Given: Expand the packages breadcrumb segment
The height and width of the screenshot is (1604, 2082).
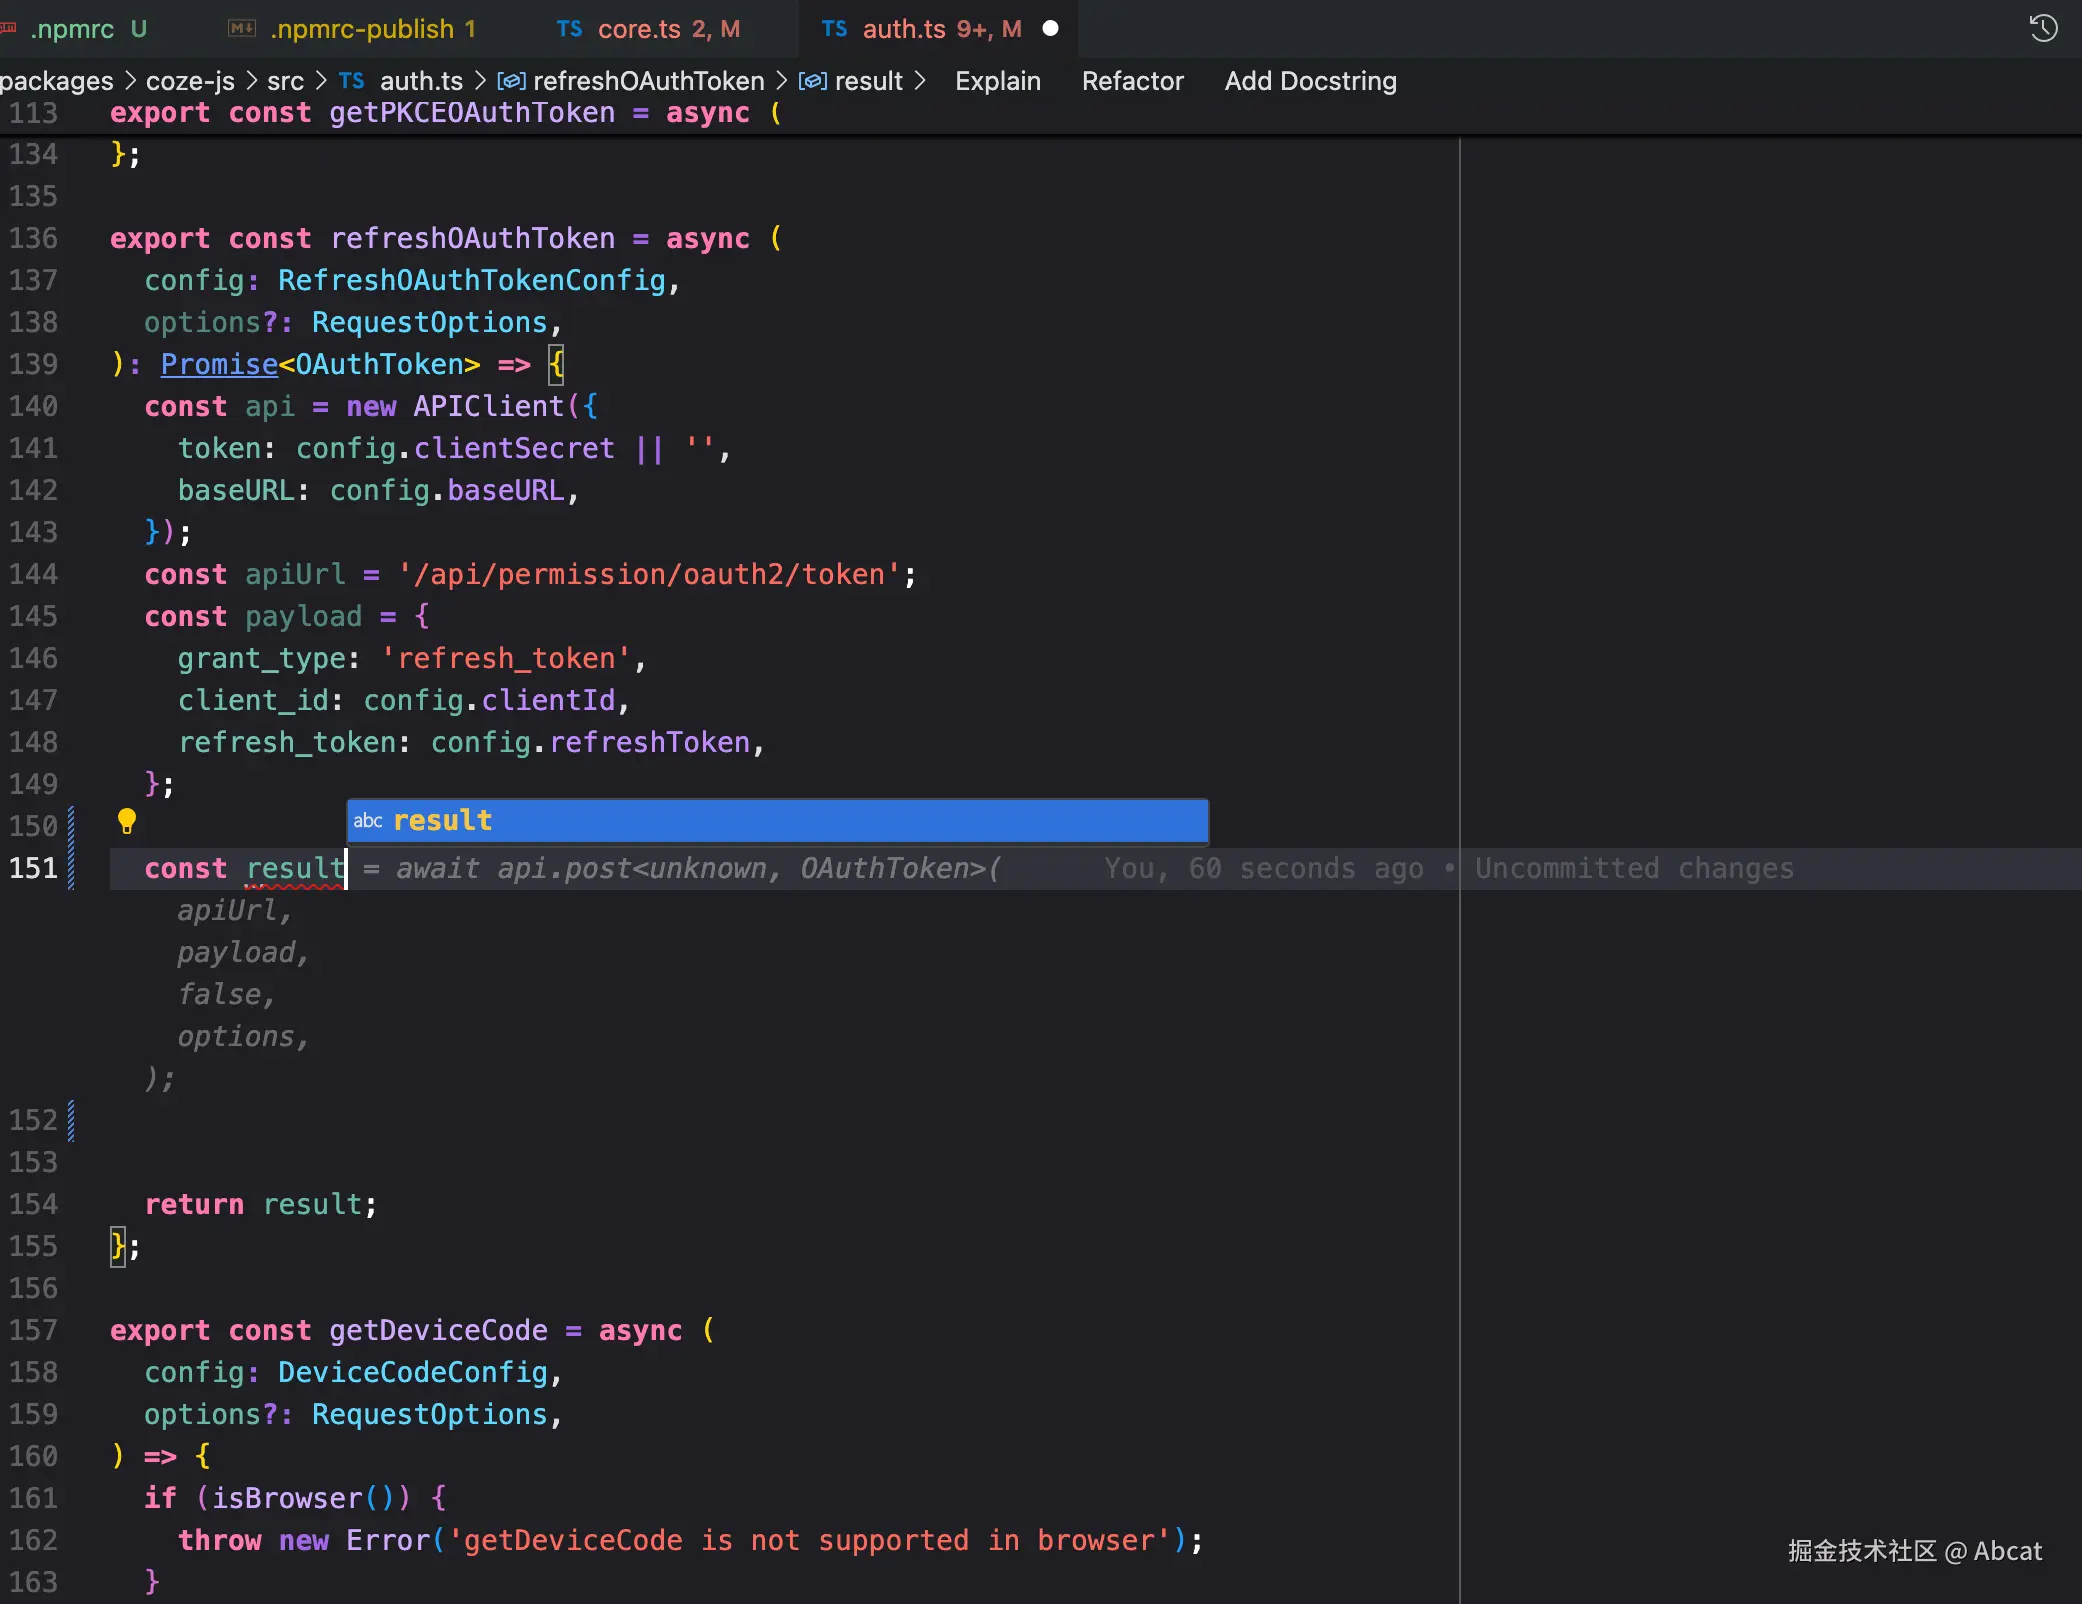Looking at the screenshot, I should point(57,81).
